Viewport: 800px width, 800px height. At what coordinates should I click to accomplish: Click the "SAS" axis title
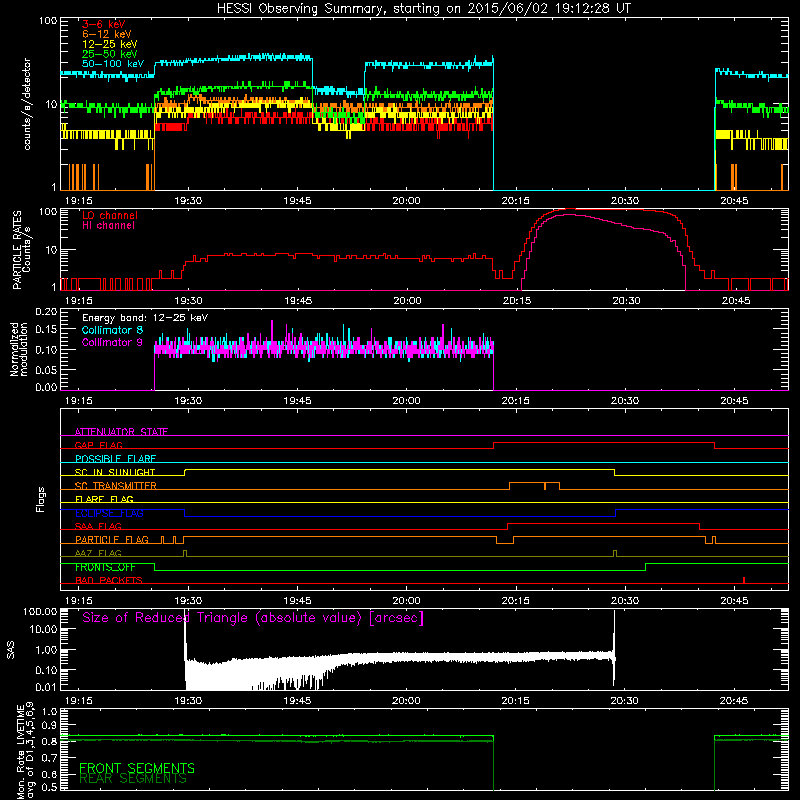[11, 650]
